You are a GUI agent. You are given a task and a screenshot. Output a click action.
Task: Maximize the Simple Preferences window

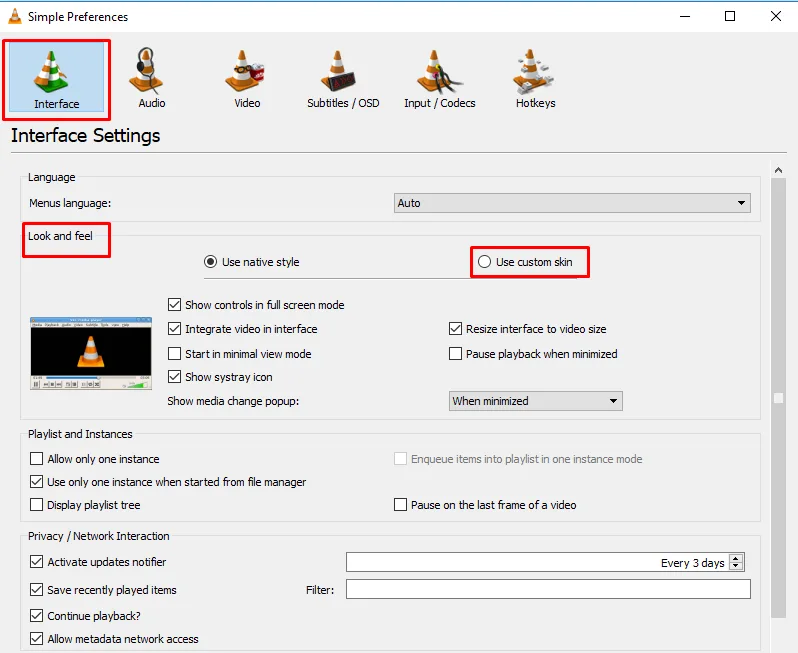click(x=730, y=16)
